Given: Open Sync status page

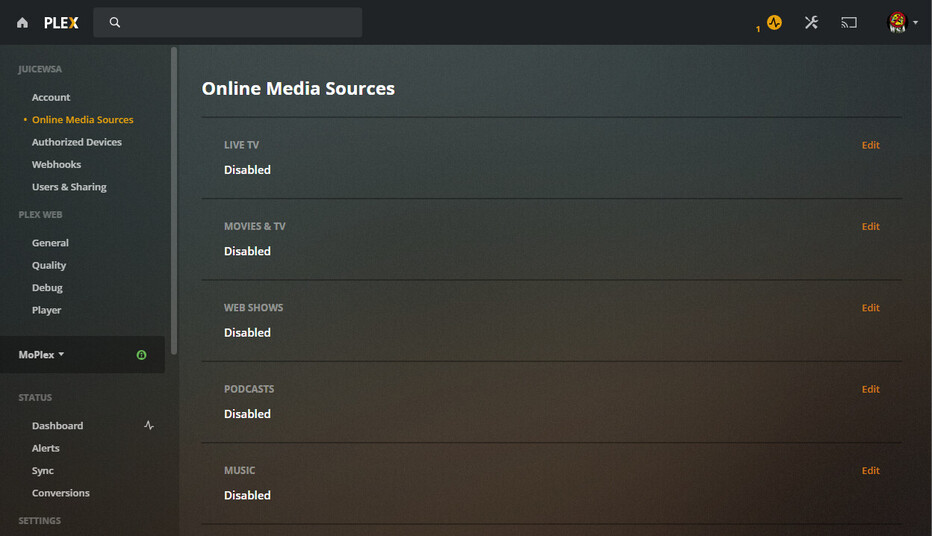Looking at the screenshot, I should coord(43,471).
